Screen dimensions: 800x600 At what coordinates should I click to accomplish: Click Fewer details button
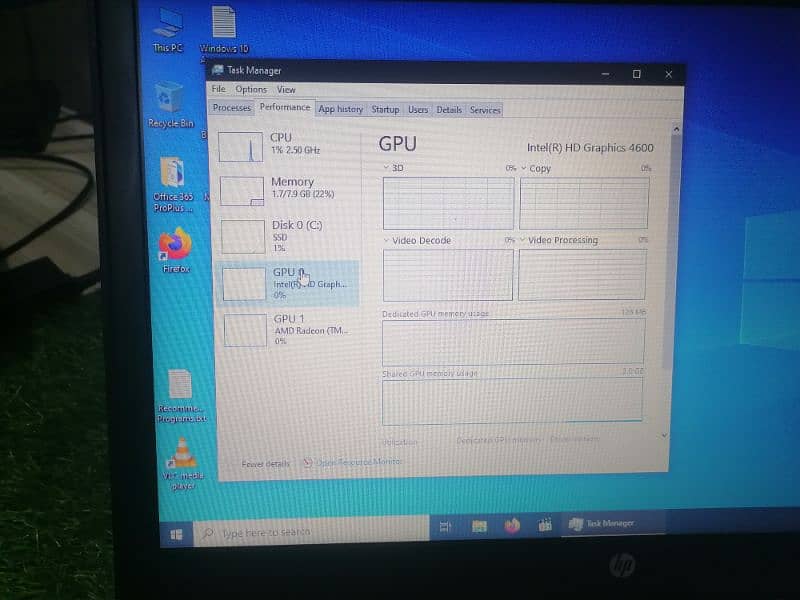coord(265,464)
